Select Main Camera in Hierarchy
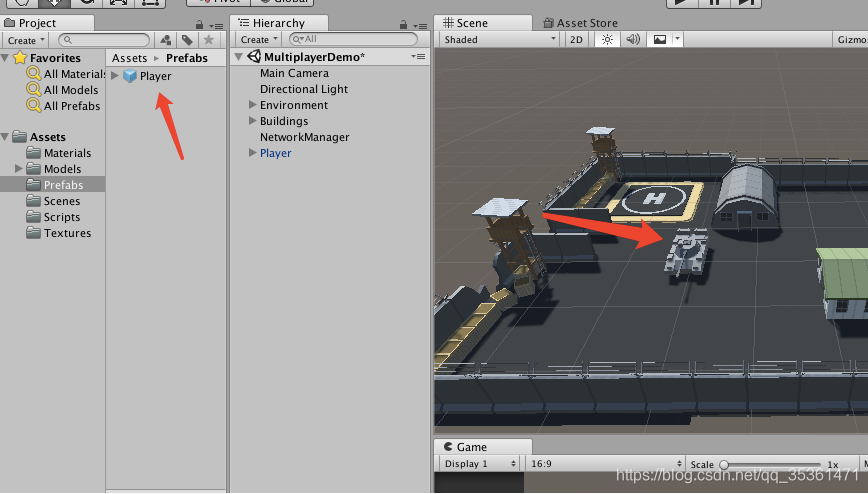868x494 pixels. 294,73
